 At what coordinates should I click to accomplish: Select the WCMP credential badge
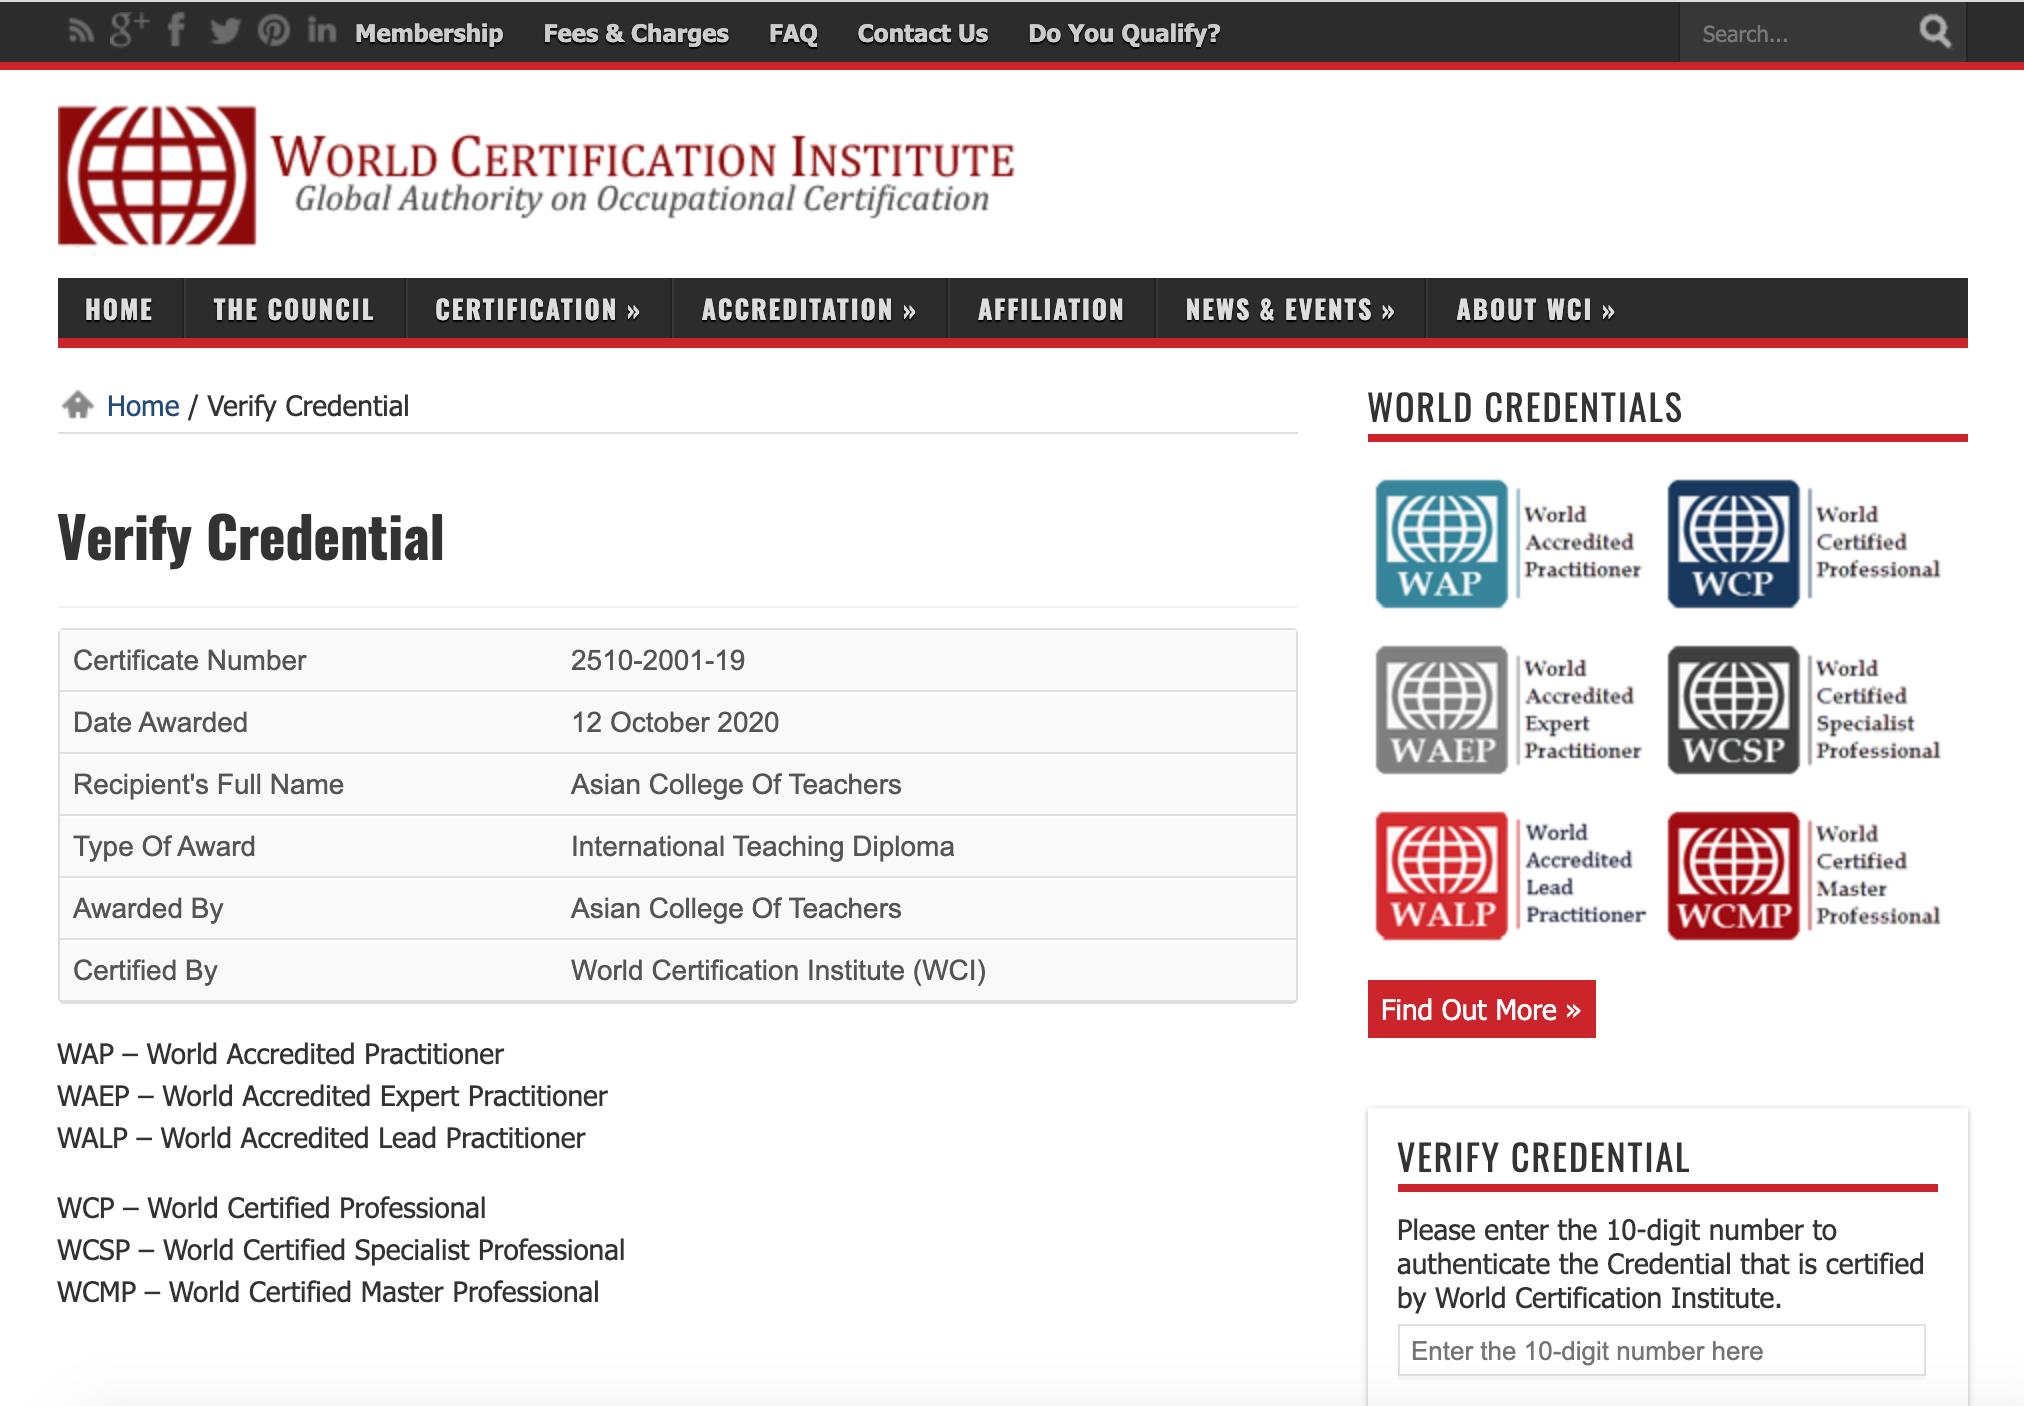tap(1733, 875)
